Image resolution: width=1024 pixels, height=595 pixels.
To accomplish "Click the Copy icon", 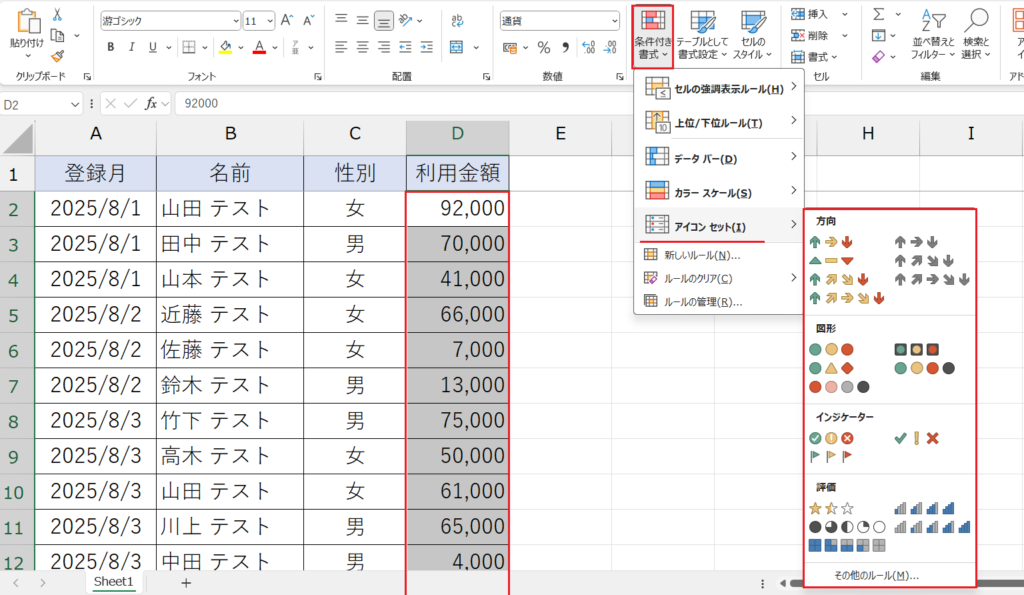I will pos(57,35).
